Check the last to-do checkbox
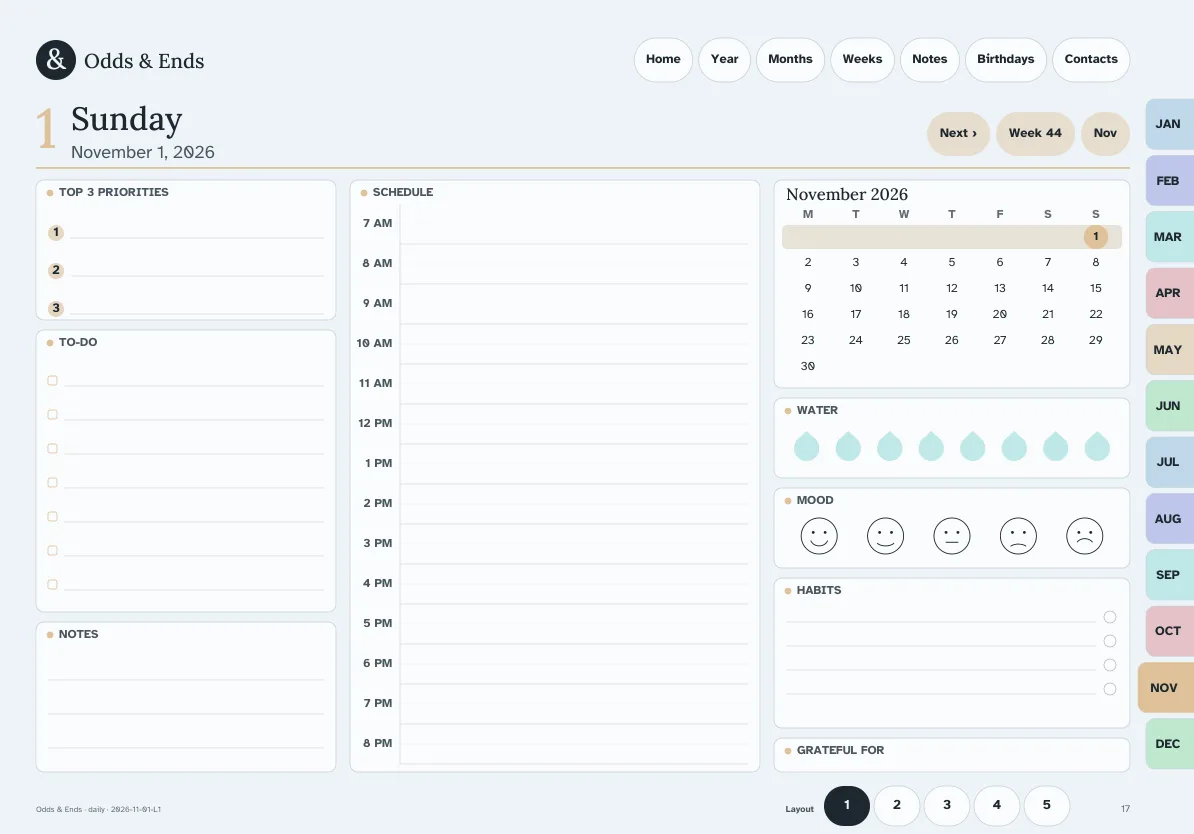 [x=53, y=585]
